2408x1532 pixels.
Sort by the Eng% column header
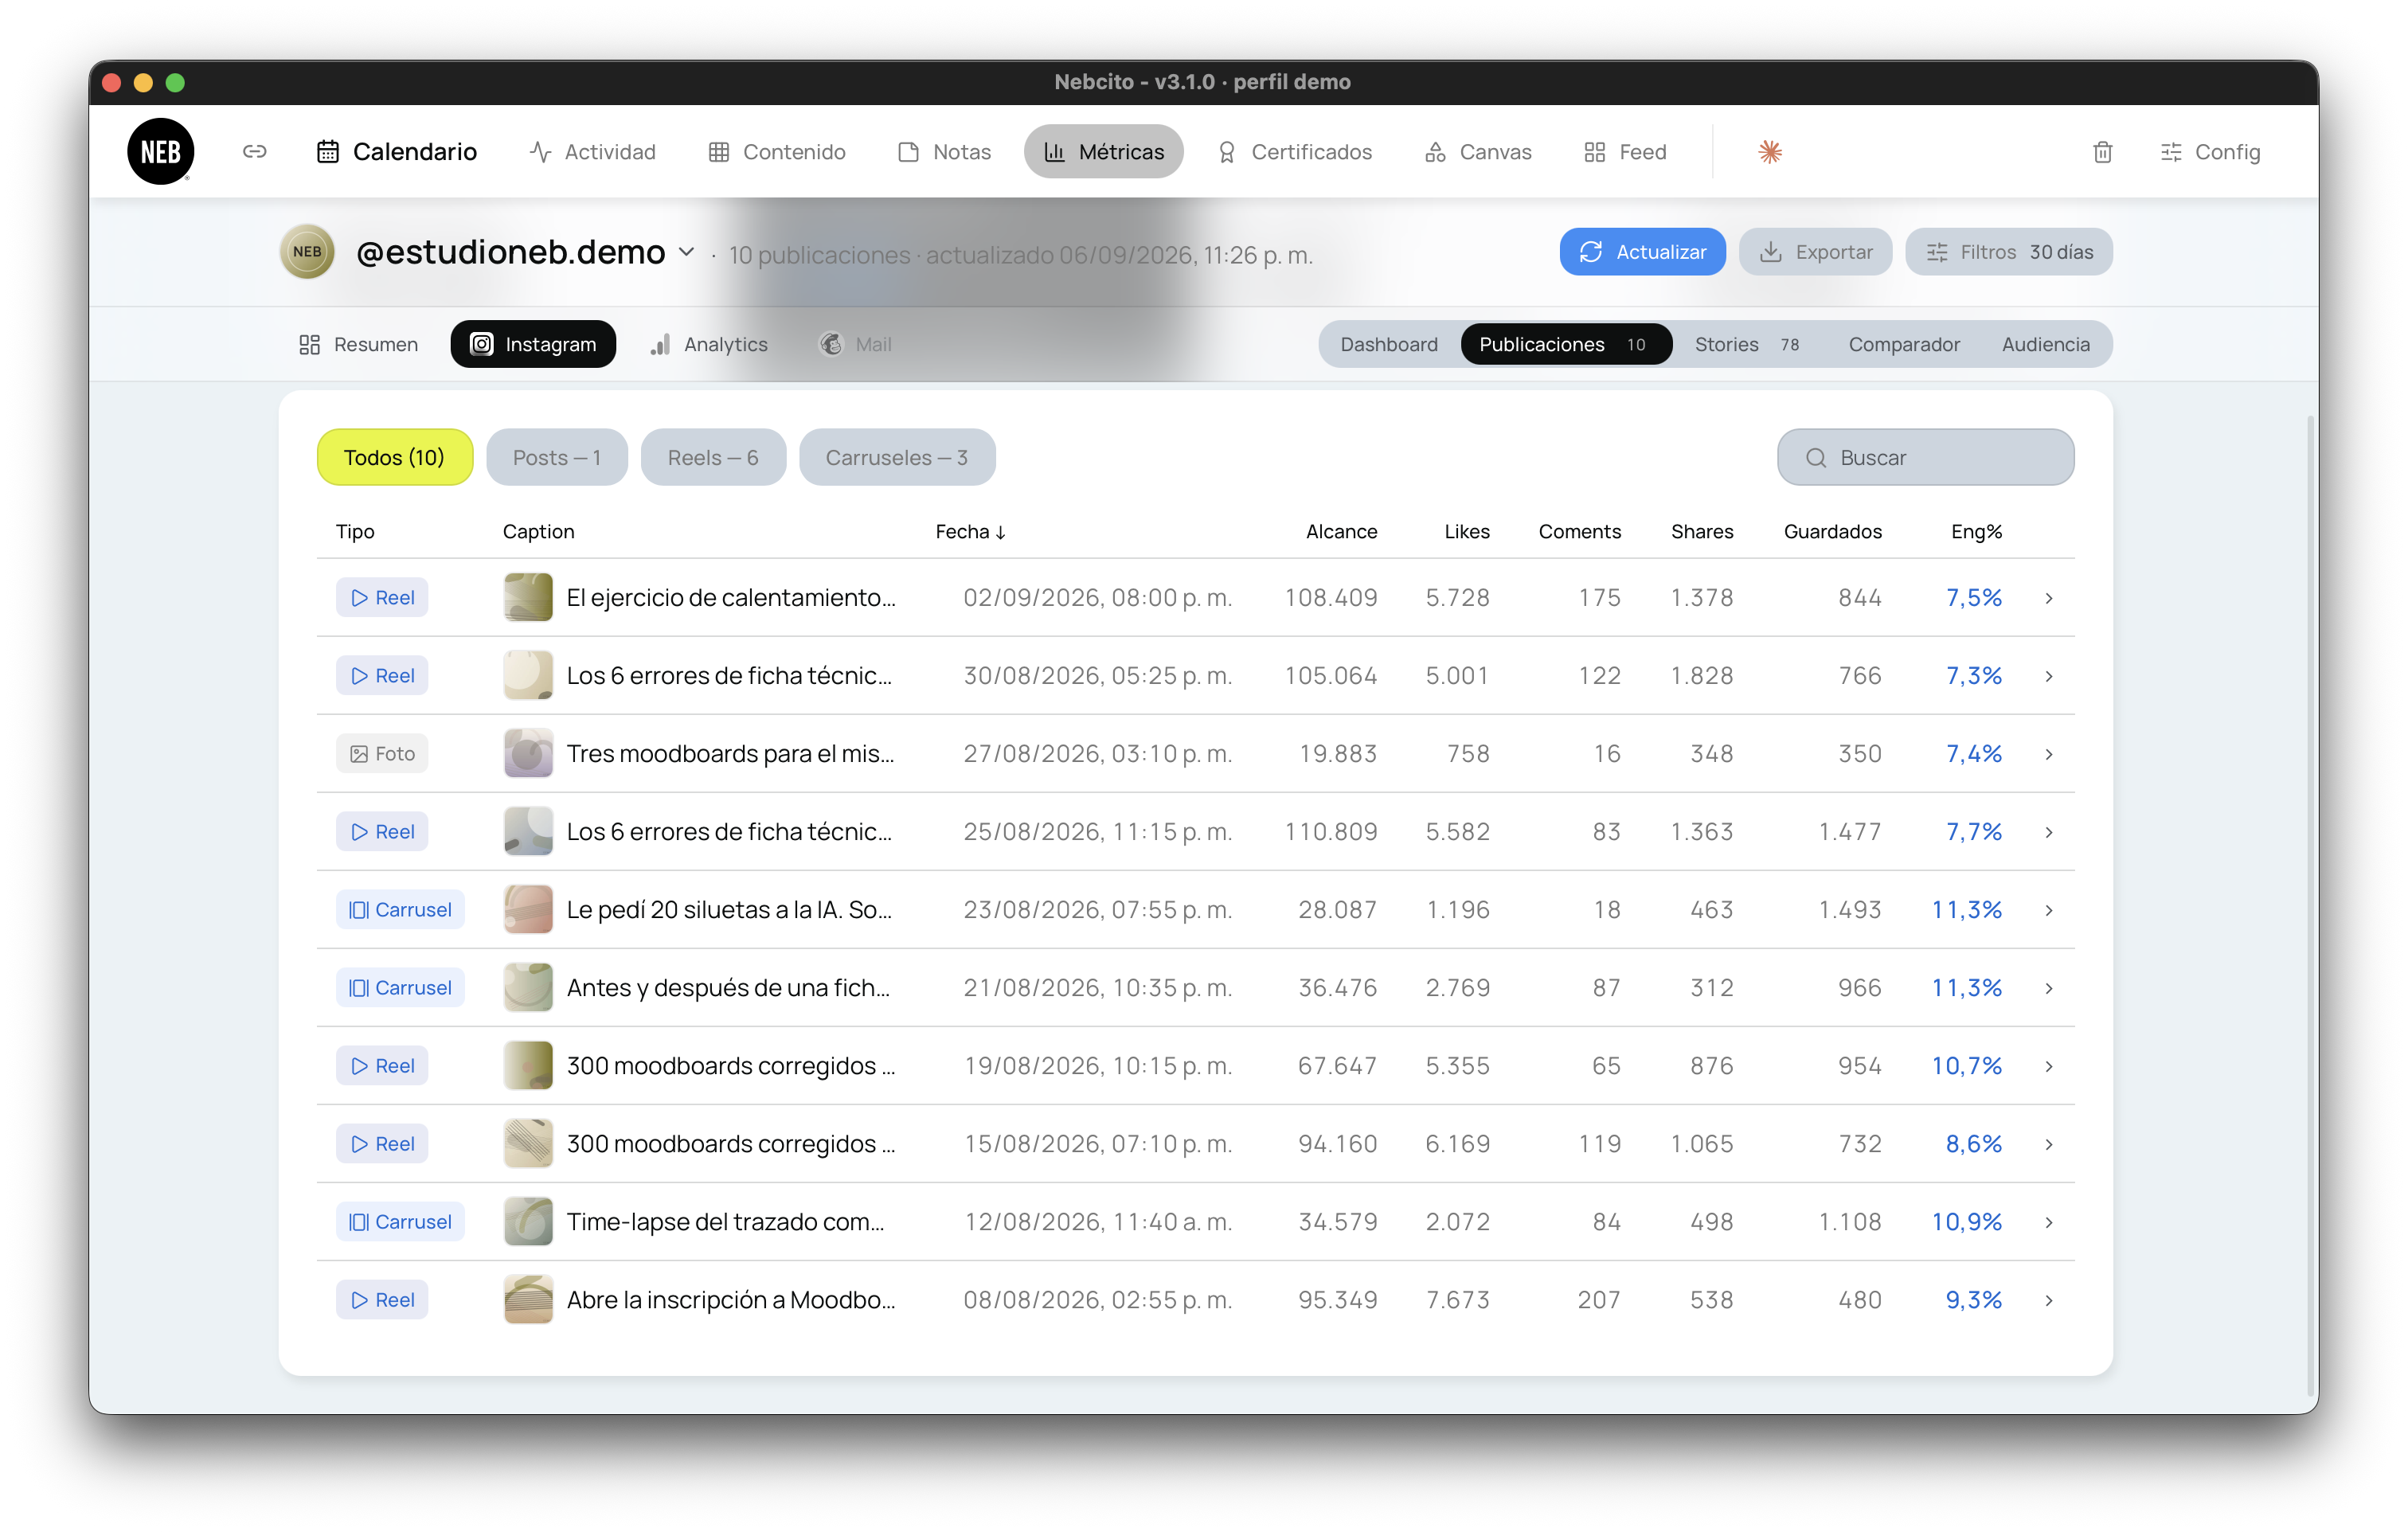(1976, 532)
